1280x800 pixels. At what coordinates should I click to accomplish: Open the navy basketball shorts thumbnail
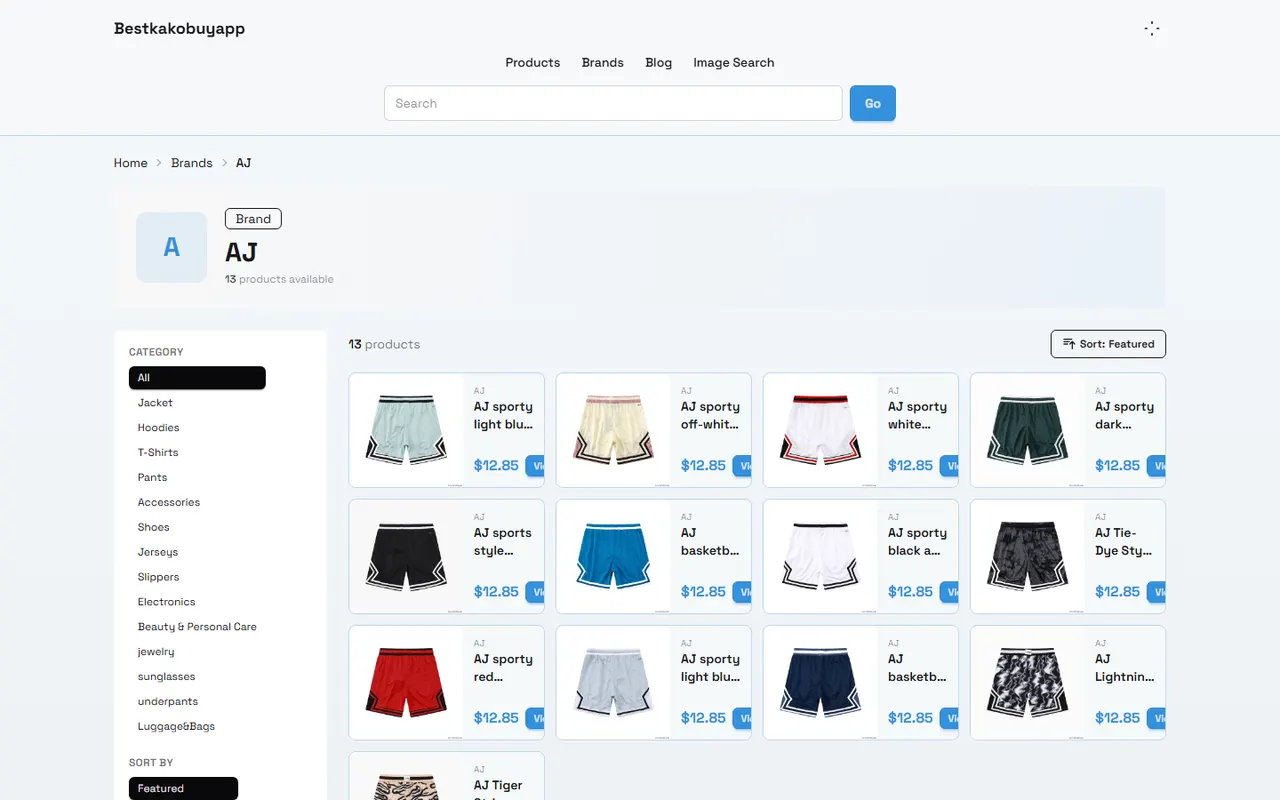tap(820, 682)
